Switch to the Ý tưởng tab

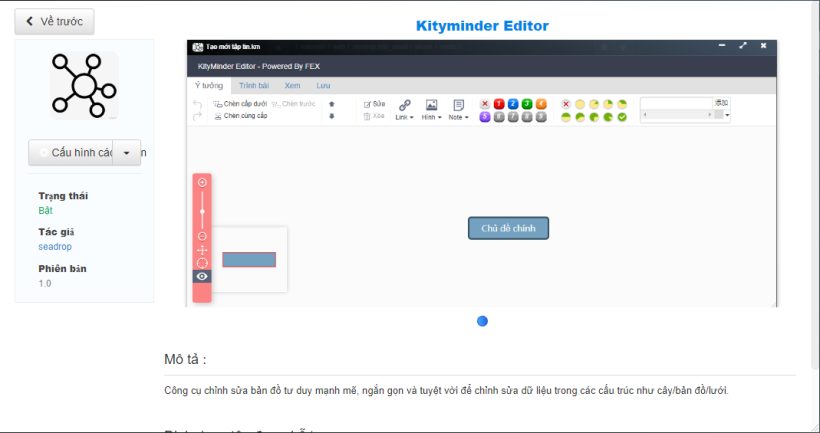coord(209,85)
